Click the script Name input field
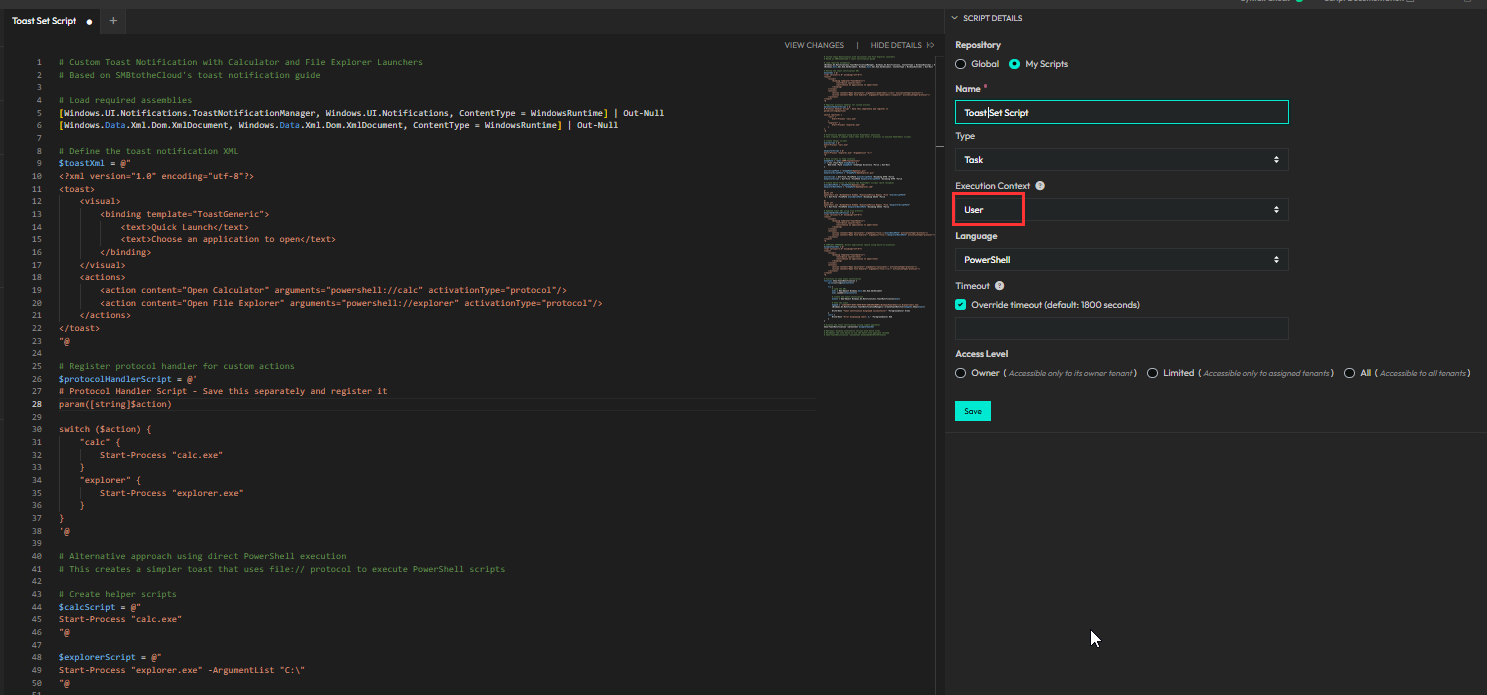The width and height of the screenshot is (1487, 695). click(x=1121, y=113)
